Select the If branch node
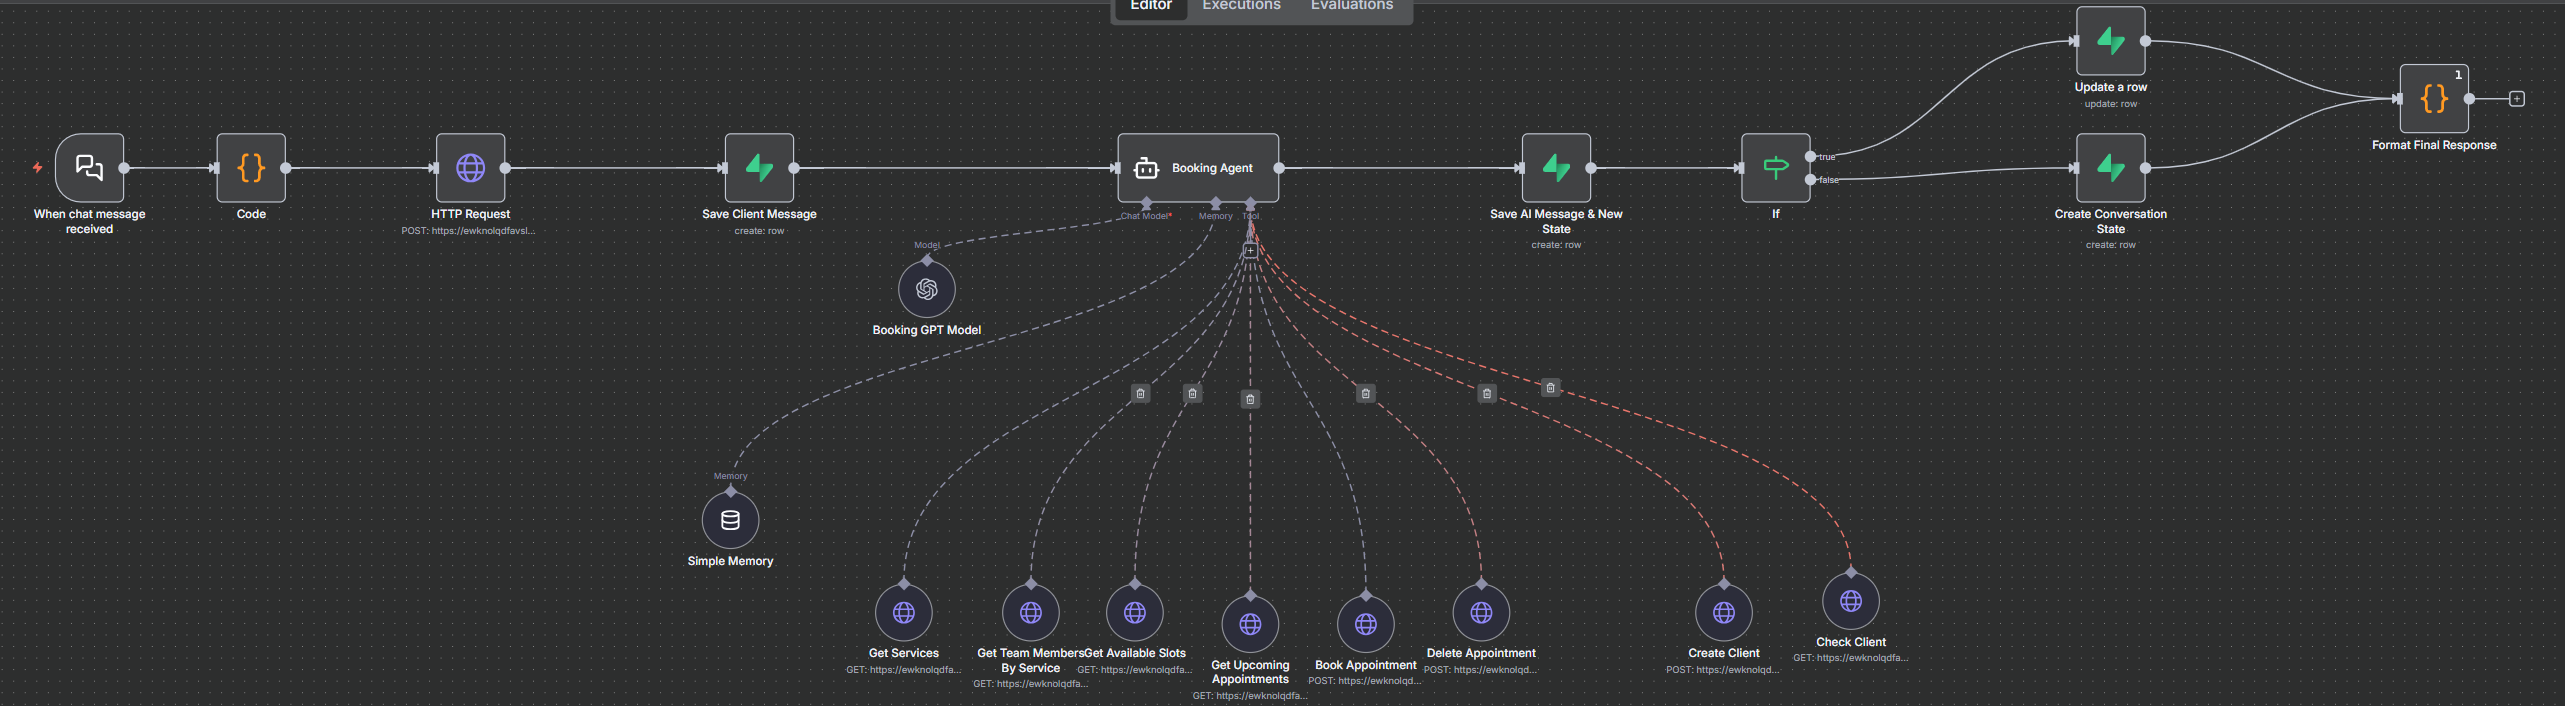The height and width of the screenshot is (706, 2565). pos(1776,168)
